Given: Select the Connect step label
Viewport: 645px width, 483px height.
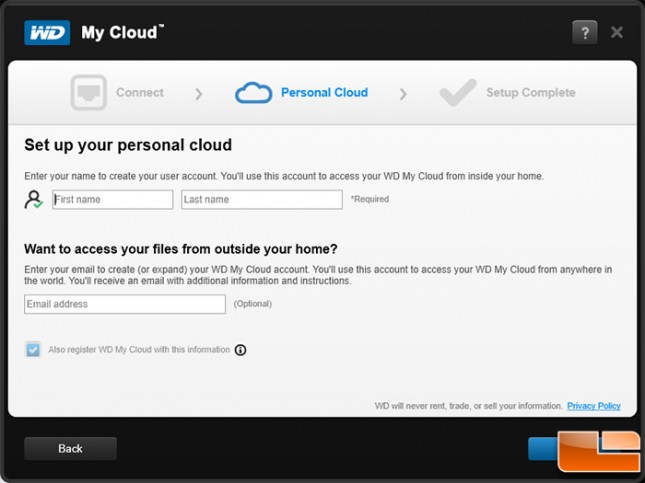Looking at the screenshot, I should (x=140, y=93).
